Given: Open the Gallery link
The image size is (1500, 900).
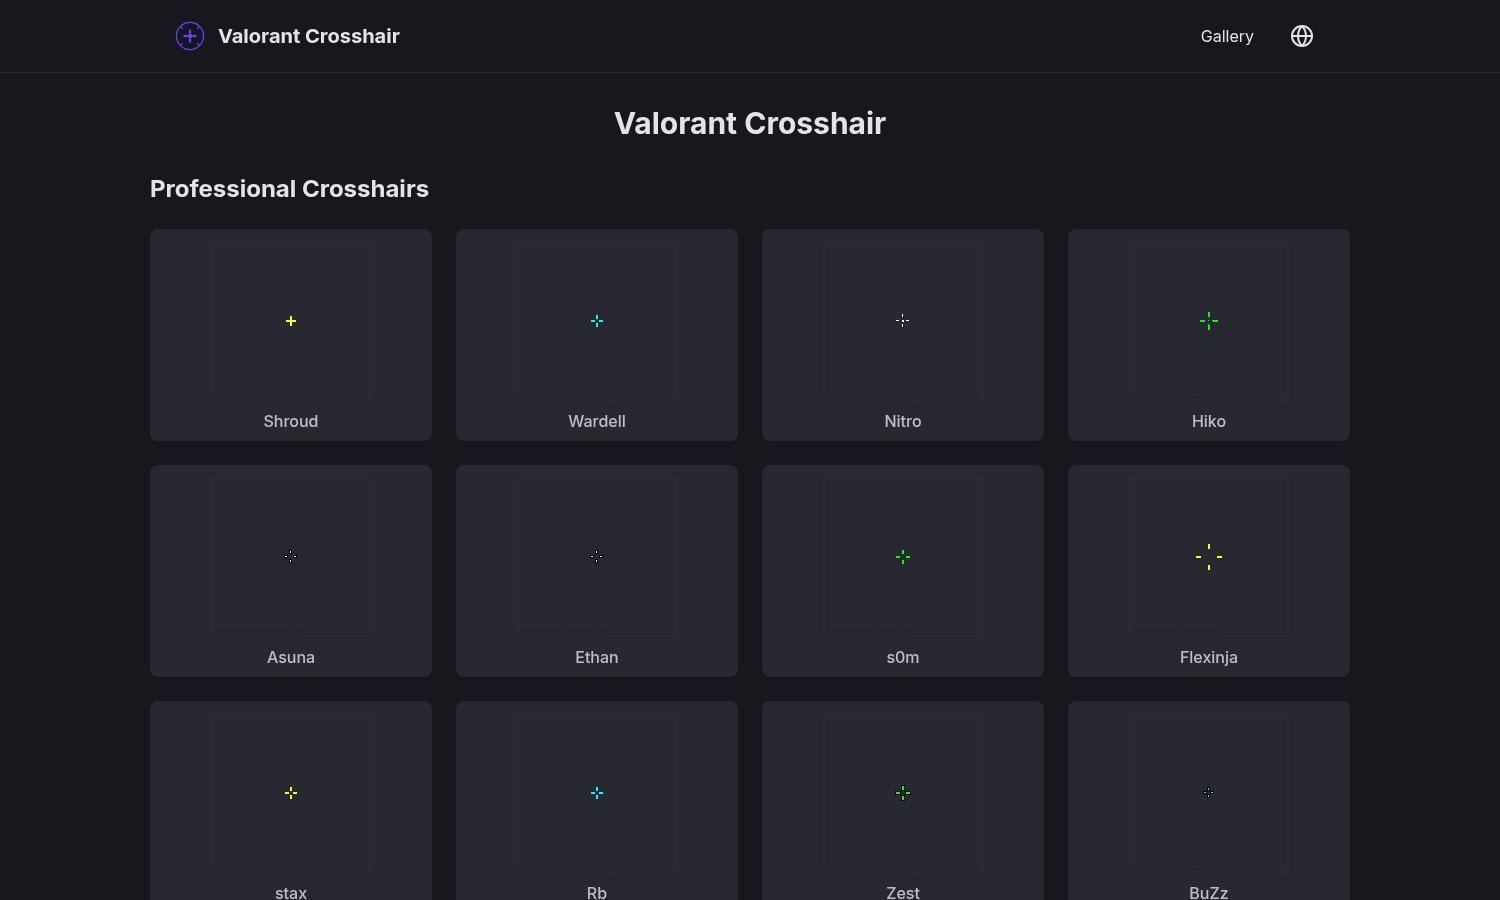Looking at the screenshot, I should (x=1227, y=36).
